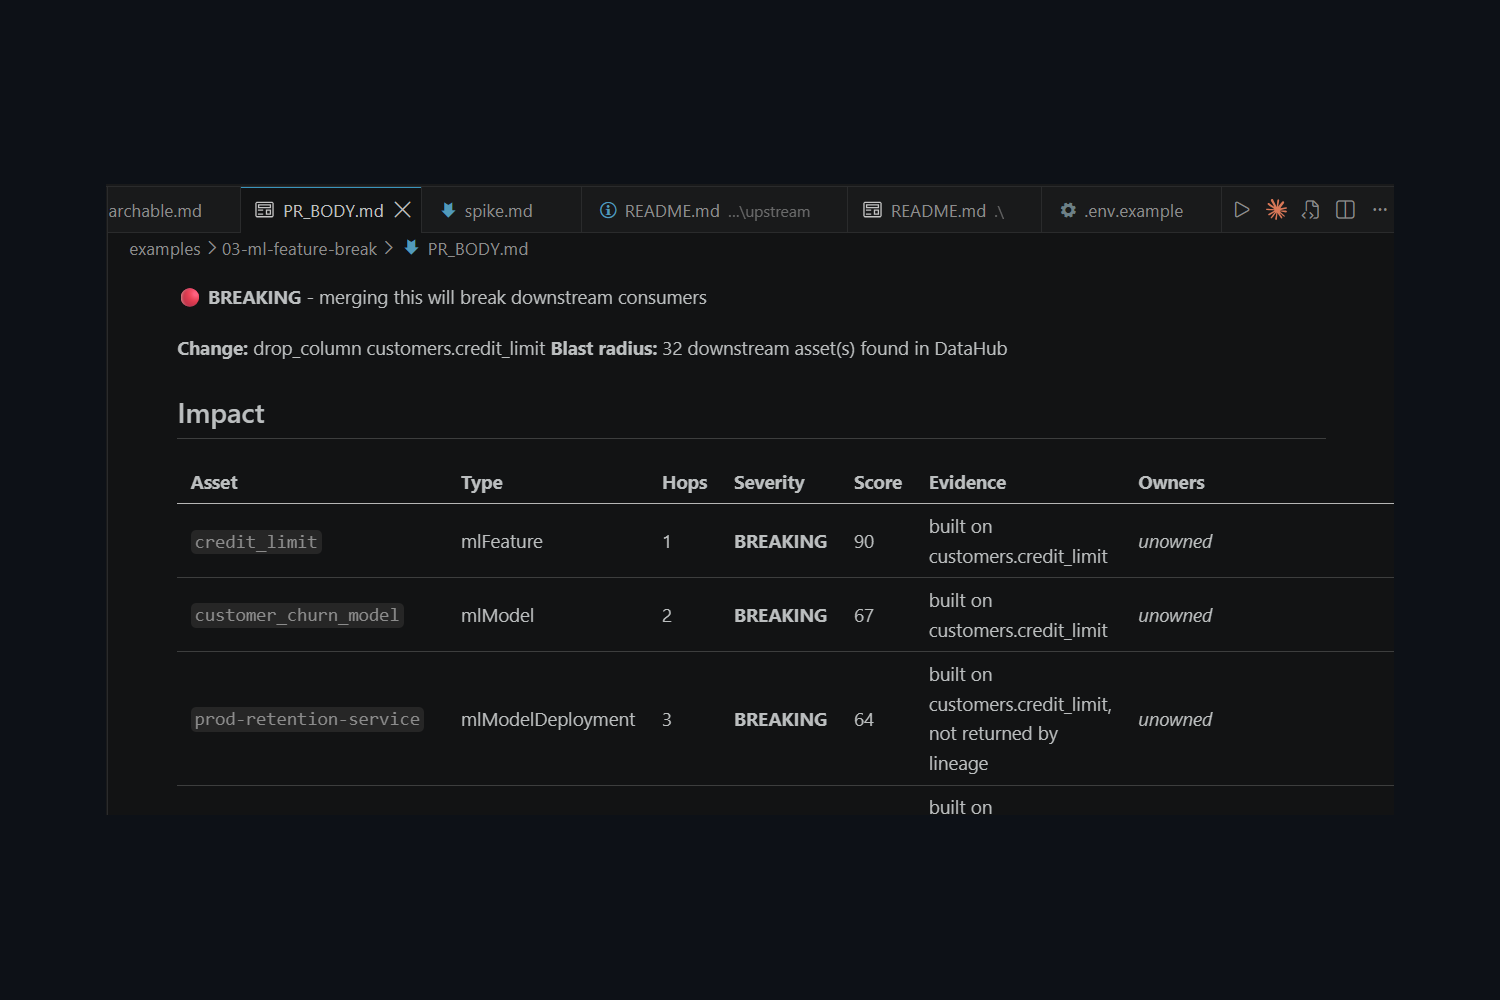This screenshot has width=1500, height=1000.
Task: Click the mlModel type cell
Action: (497, 616)
